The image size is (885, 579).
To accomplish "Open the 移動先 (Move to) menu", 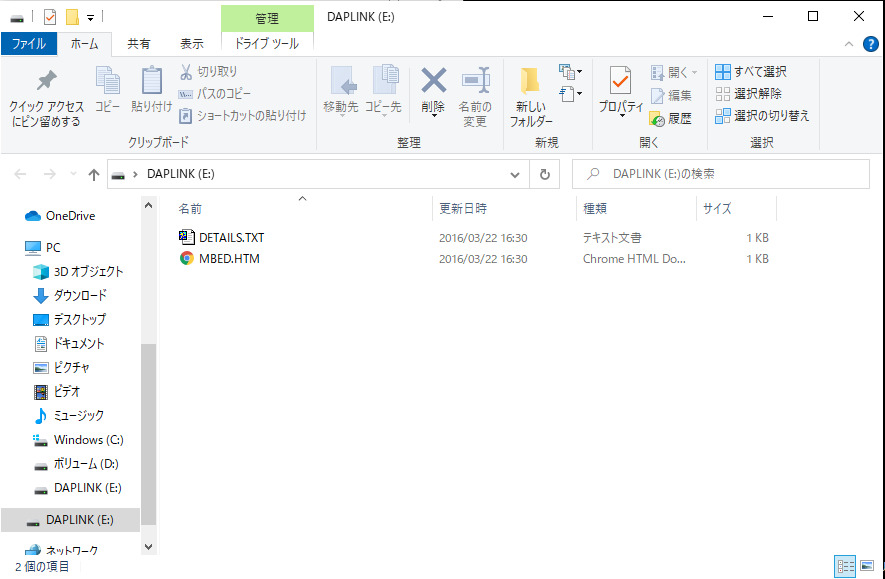I will 341,91.
